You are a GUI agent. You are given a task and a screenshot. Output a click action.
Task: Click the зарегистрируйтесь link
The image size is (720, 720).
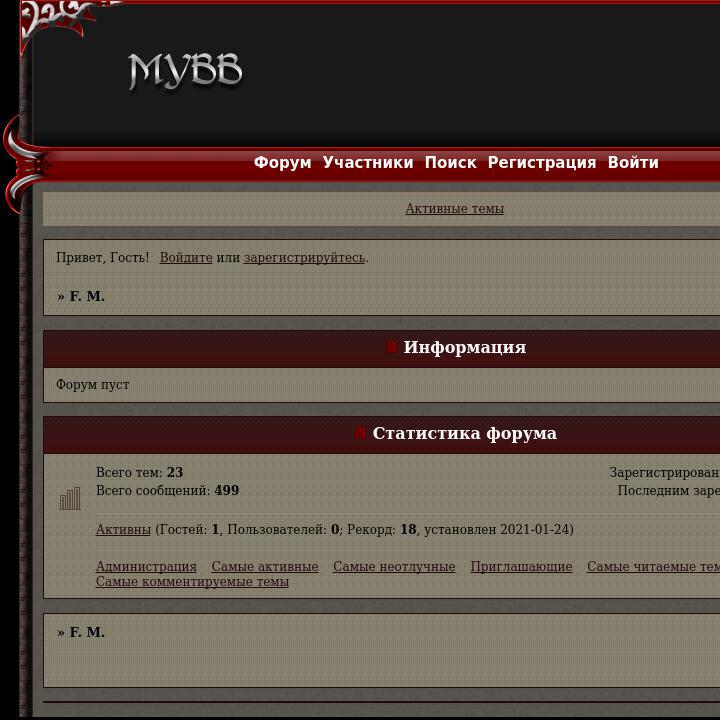tap(304, 258)
